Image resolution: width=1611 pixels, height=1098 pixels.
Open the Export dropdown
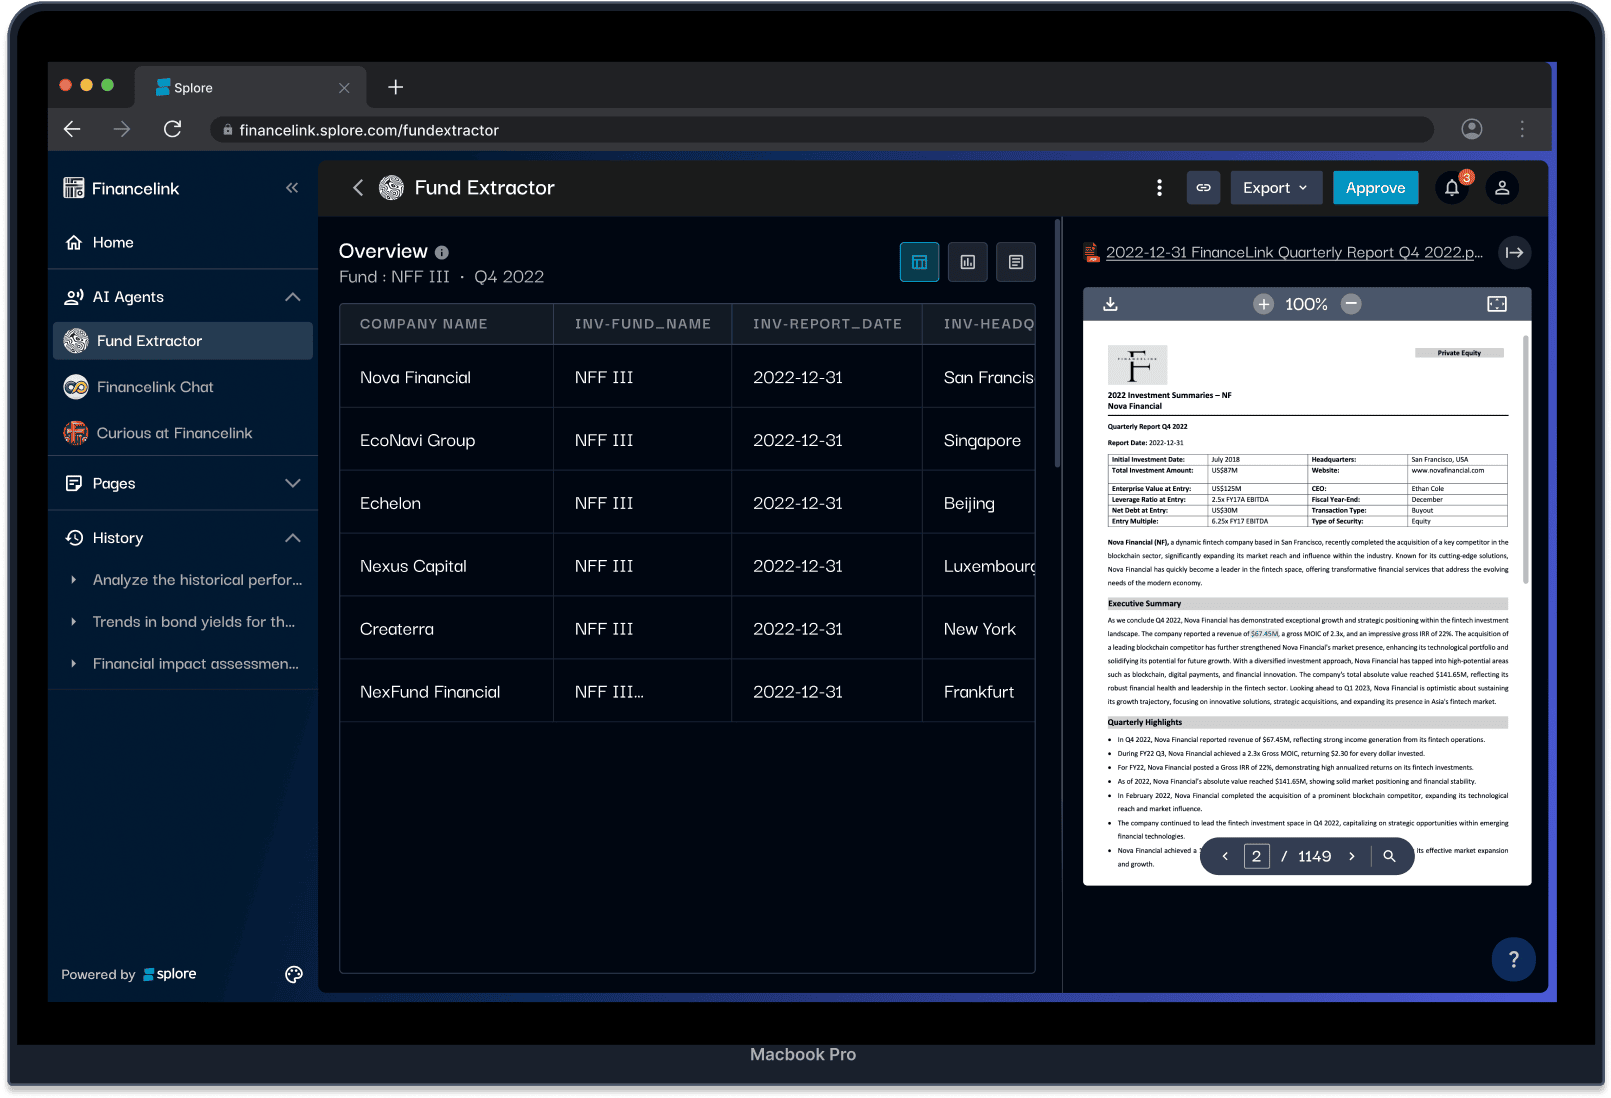click(x=1276, y=188)
